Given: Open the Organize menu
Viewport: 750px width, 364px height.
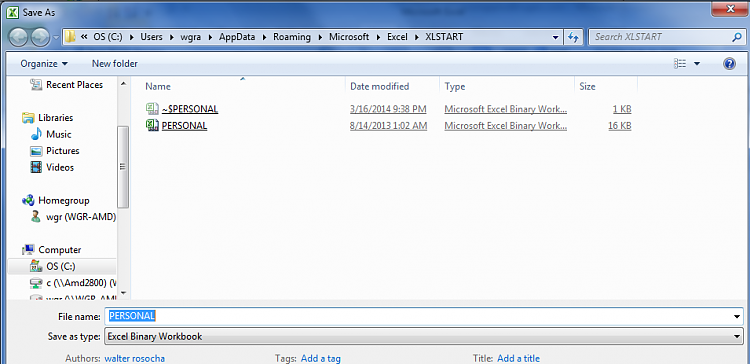Looking at the screenshot, I should (44, 64).
